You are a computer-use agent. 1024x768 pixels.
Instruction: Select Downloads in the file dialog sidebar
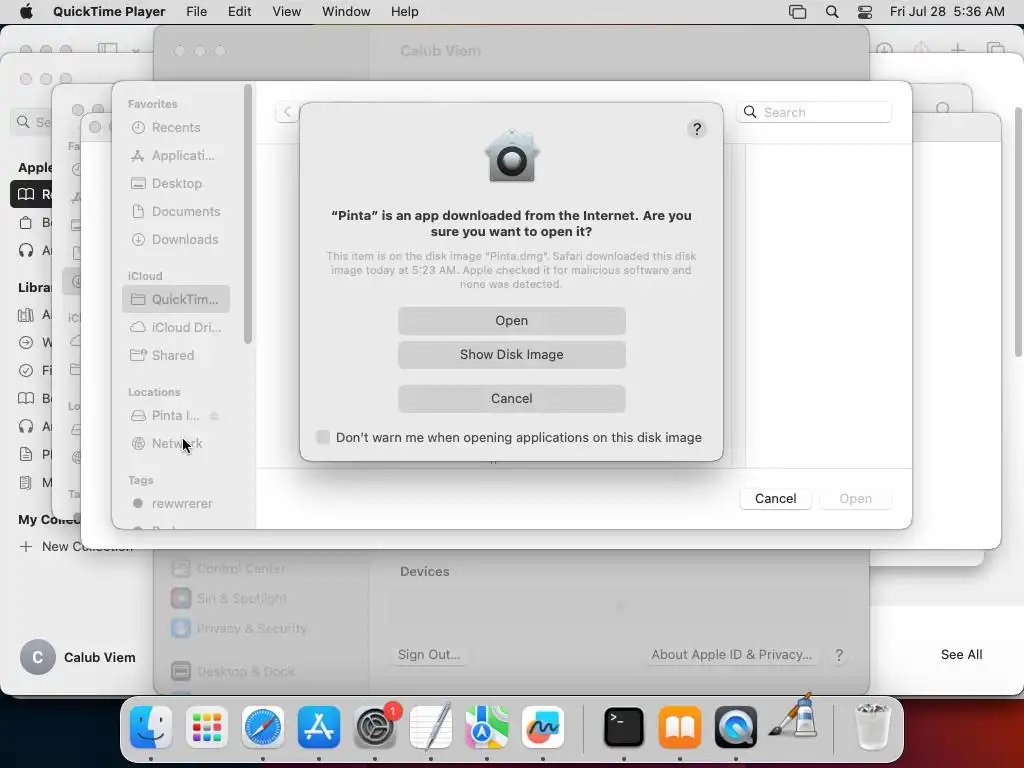[x=175, y=240]
